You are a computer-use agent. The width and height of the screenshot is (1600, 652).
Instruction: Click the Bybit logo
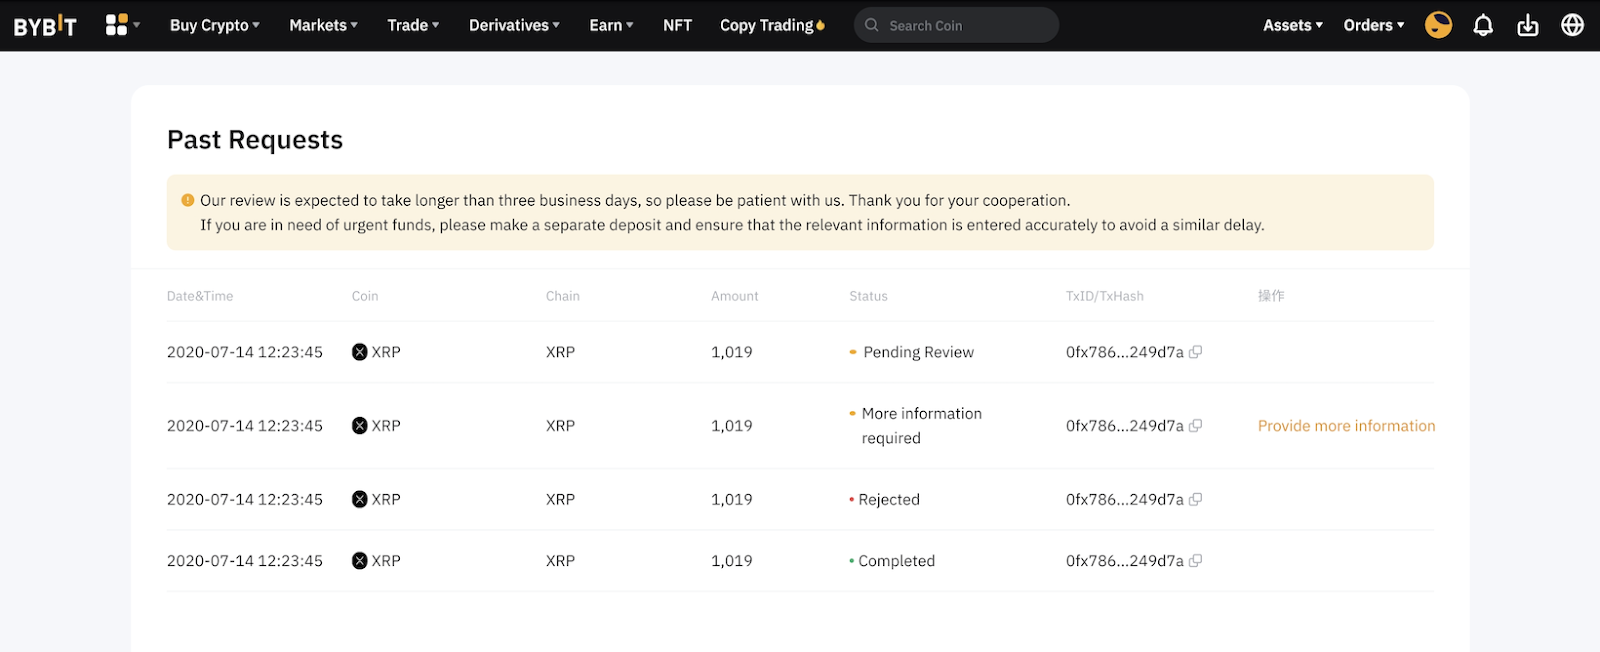point(45,26)
